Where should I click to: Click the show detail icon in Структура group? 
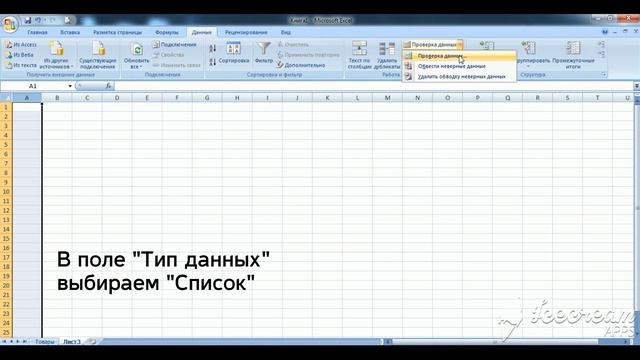tap(601, 44)
